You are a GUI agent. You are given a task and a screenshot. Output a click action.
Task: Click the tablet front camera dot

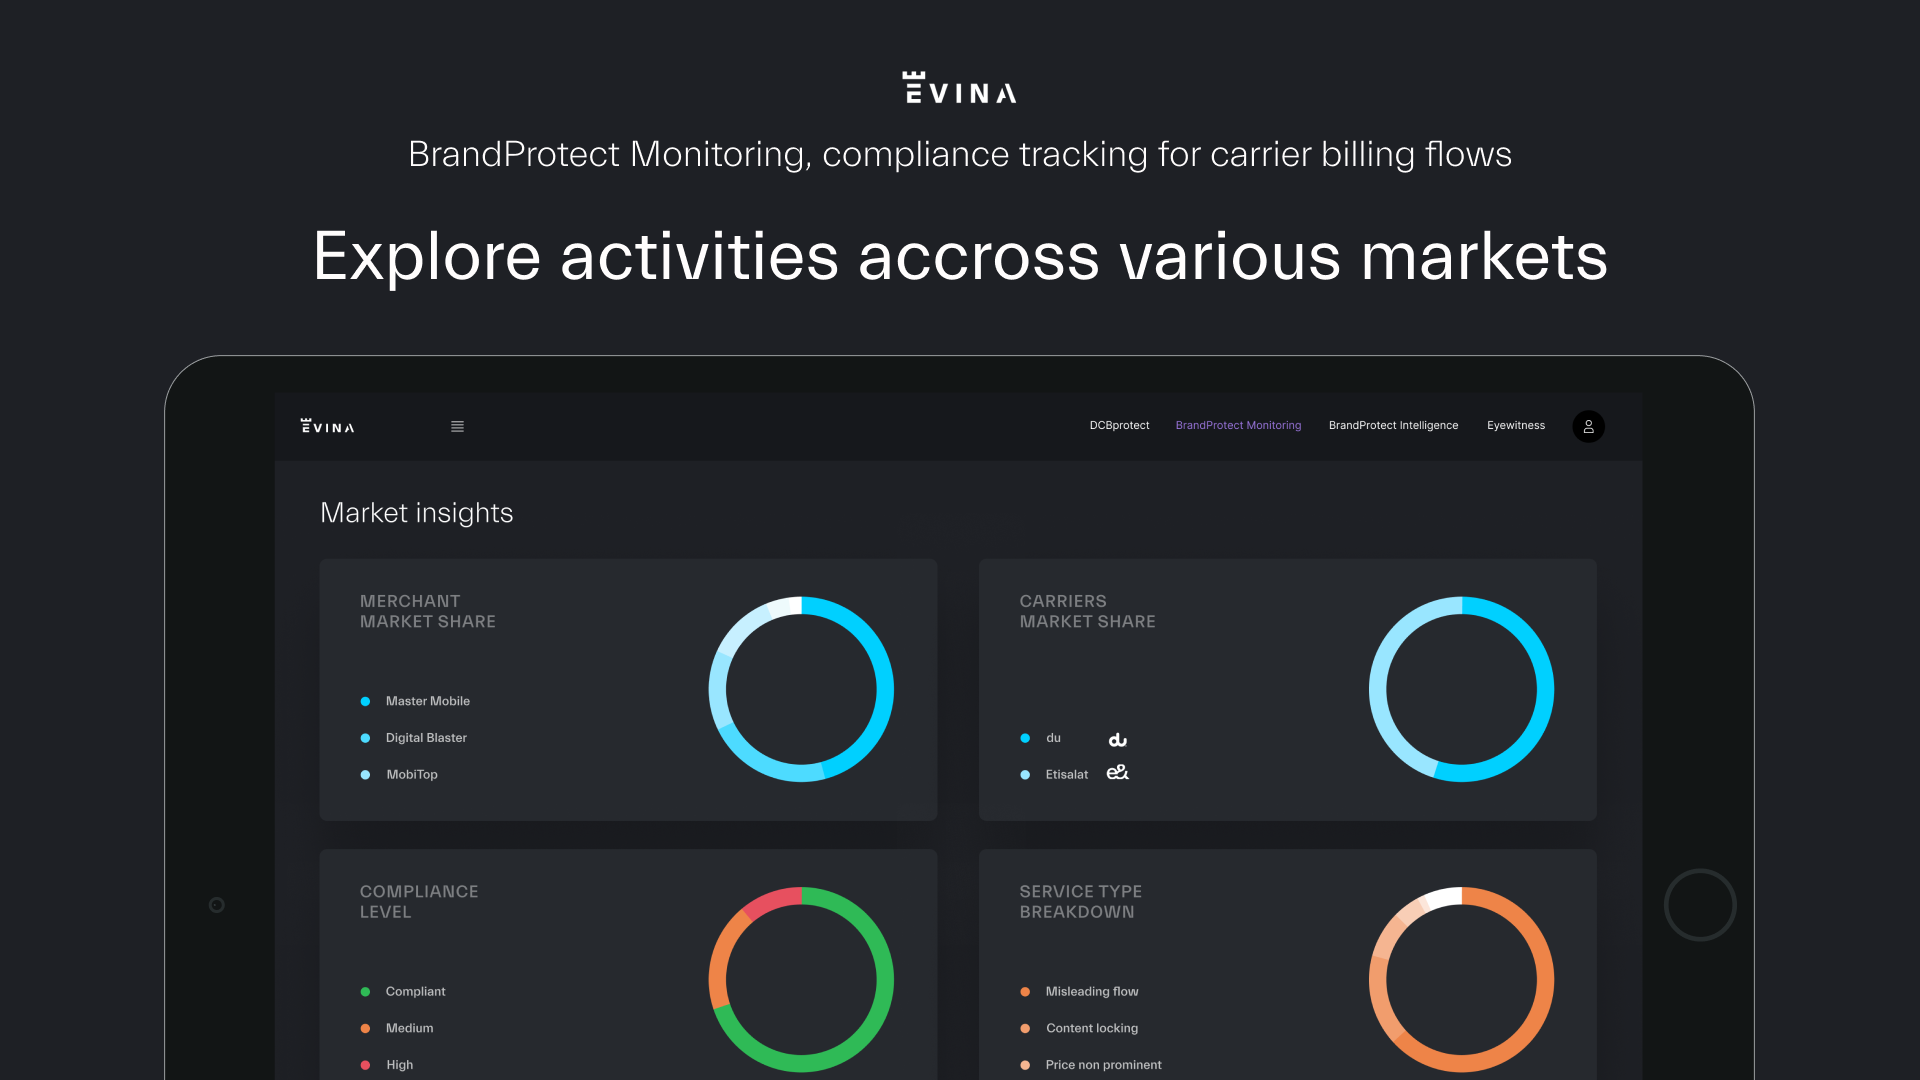tap(217, 905)
